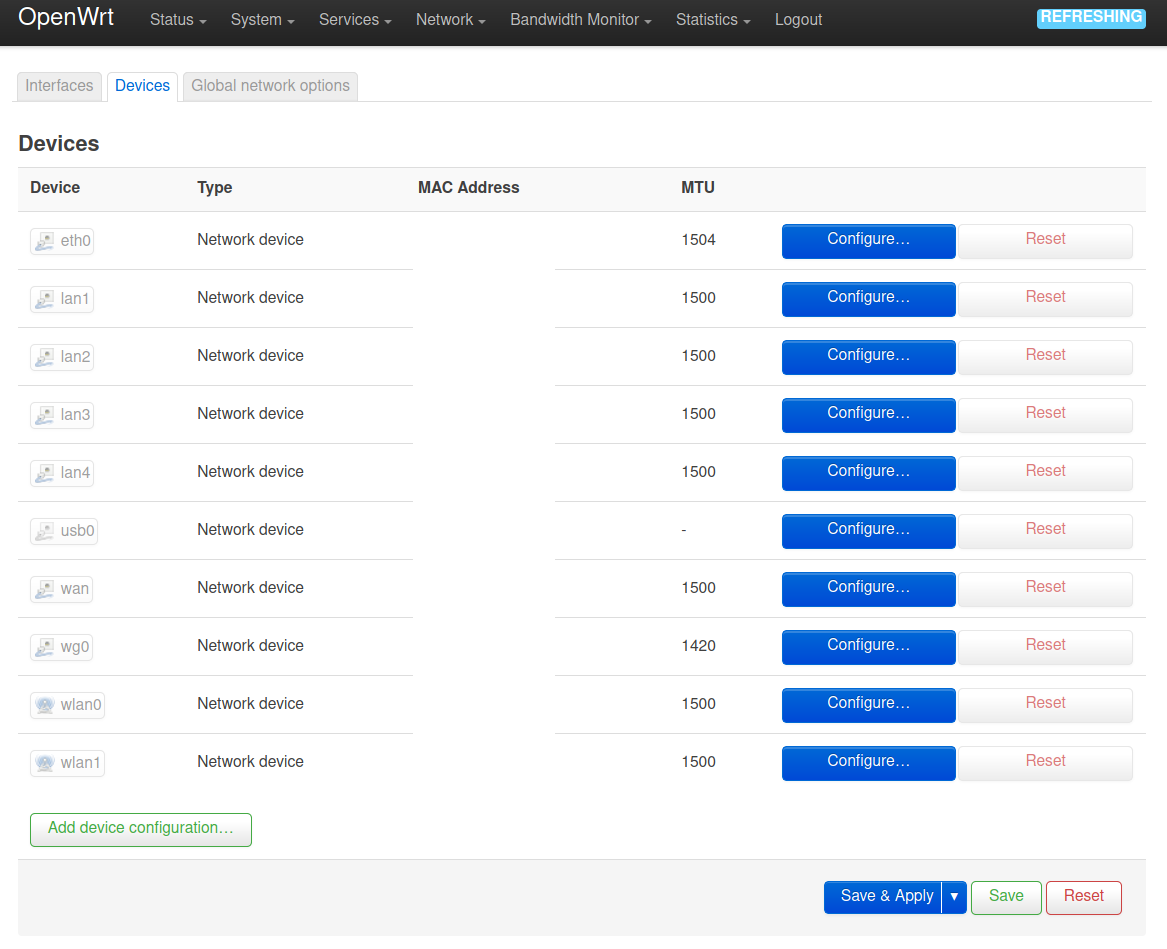The width and height of the screenshot is (1167, 949).
Task: Configure the usb0 device
Action: pyautogui.click(x=869, y=531)
